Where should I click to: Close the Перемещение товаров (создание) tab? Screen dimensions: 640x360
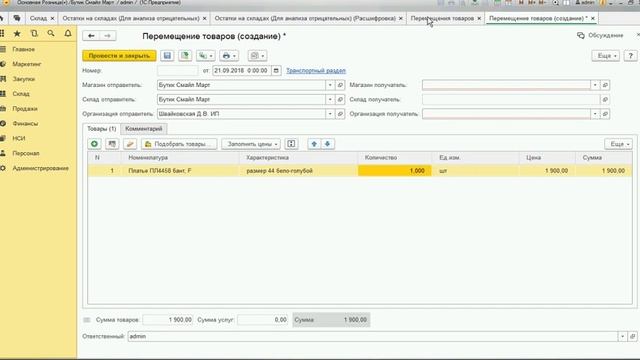pos(593,18)
